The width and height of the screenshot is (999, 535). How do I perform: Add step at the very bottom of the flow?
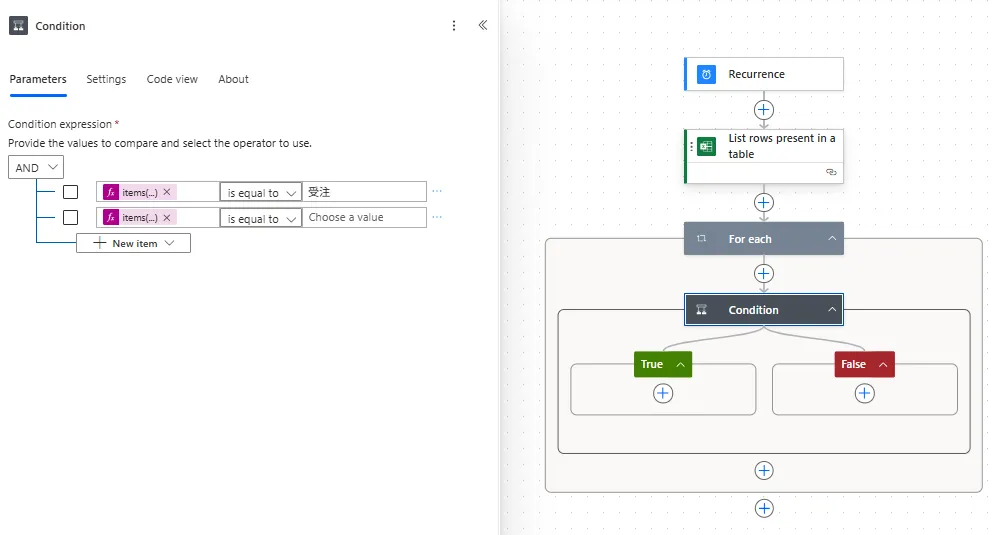pyautogui.click(x=764, y=508)
